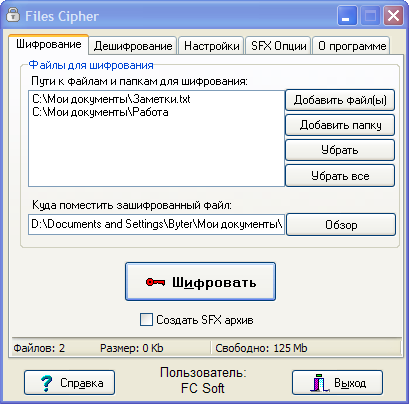Screen dimensions: 409x404
Task: Click the Убрать button
Action: 340,150
